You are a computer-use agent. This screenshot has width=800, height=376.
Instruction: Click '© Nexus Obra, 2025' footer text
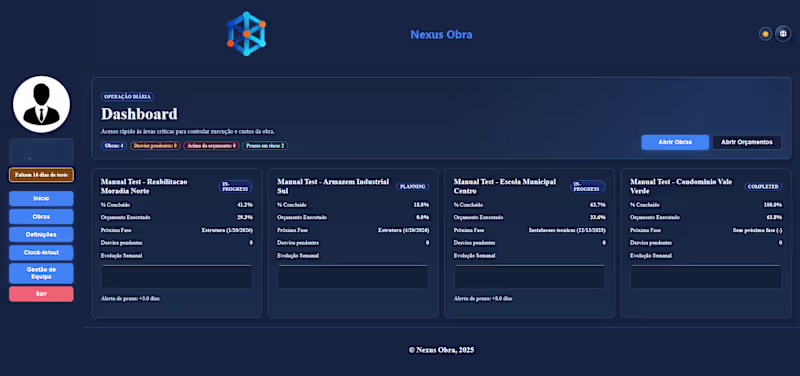(x=441, y=350)
